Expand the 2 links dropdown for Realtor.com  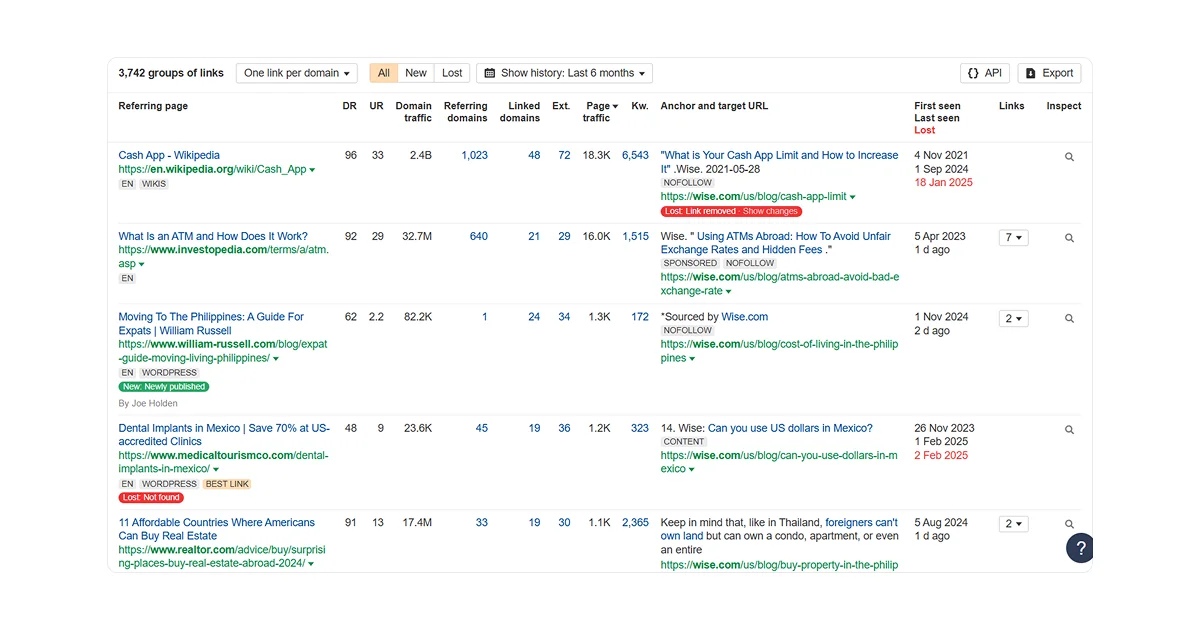pos(1013,524)
